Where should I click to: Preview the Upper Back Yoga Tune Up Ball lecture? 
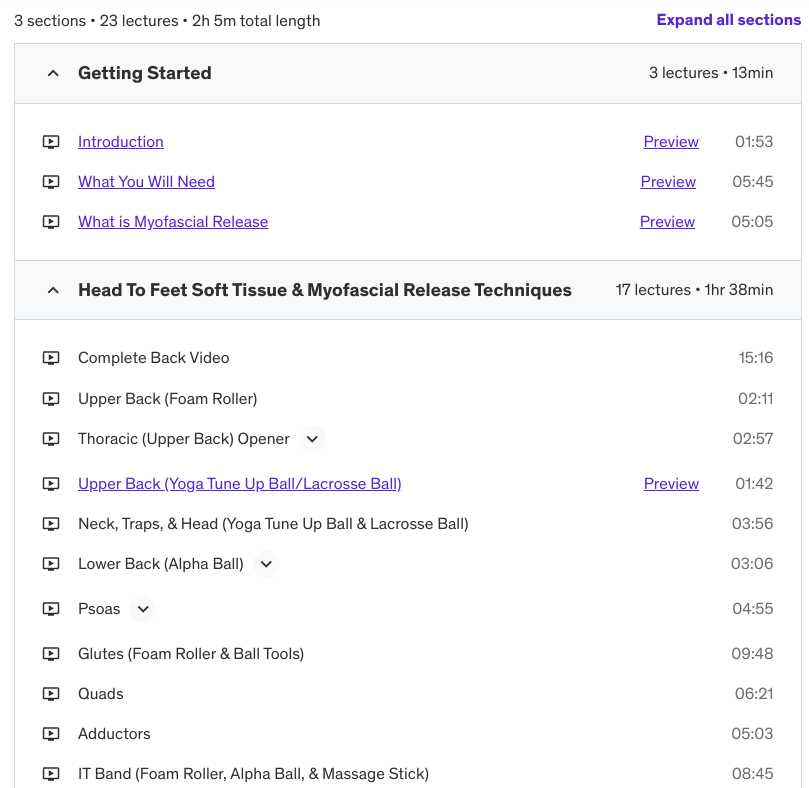pos(671,484)
